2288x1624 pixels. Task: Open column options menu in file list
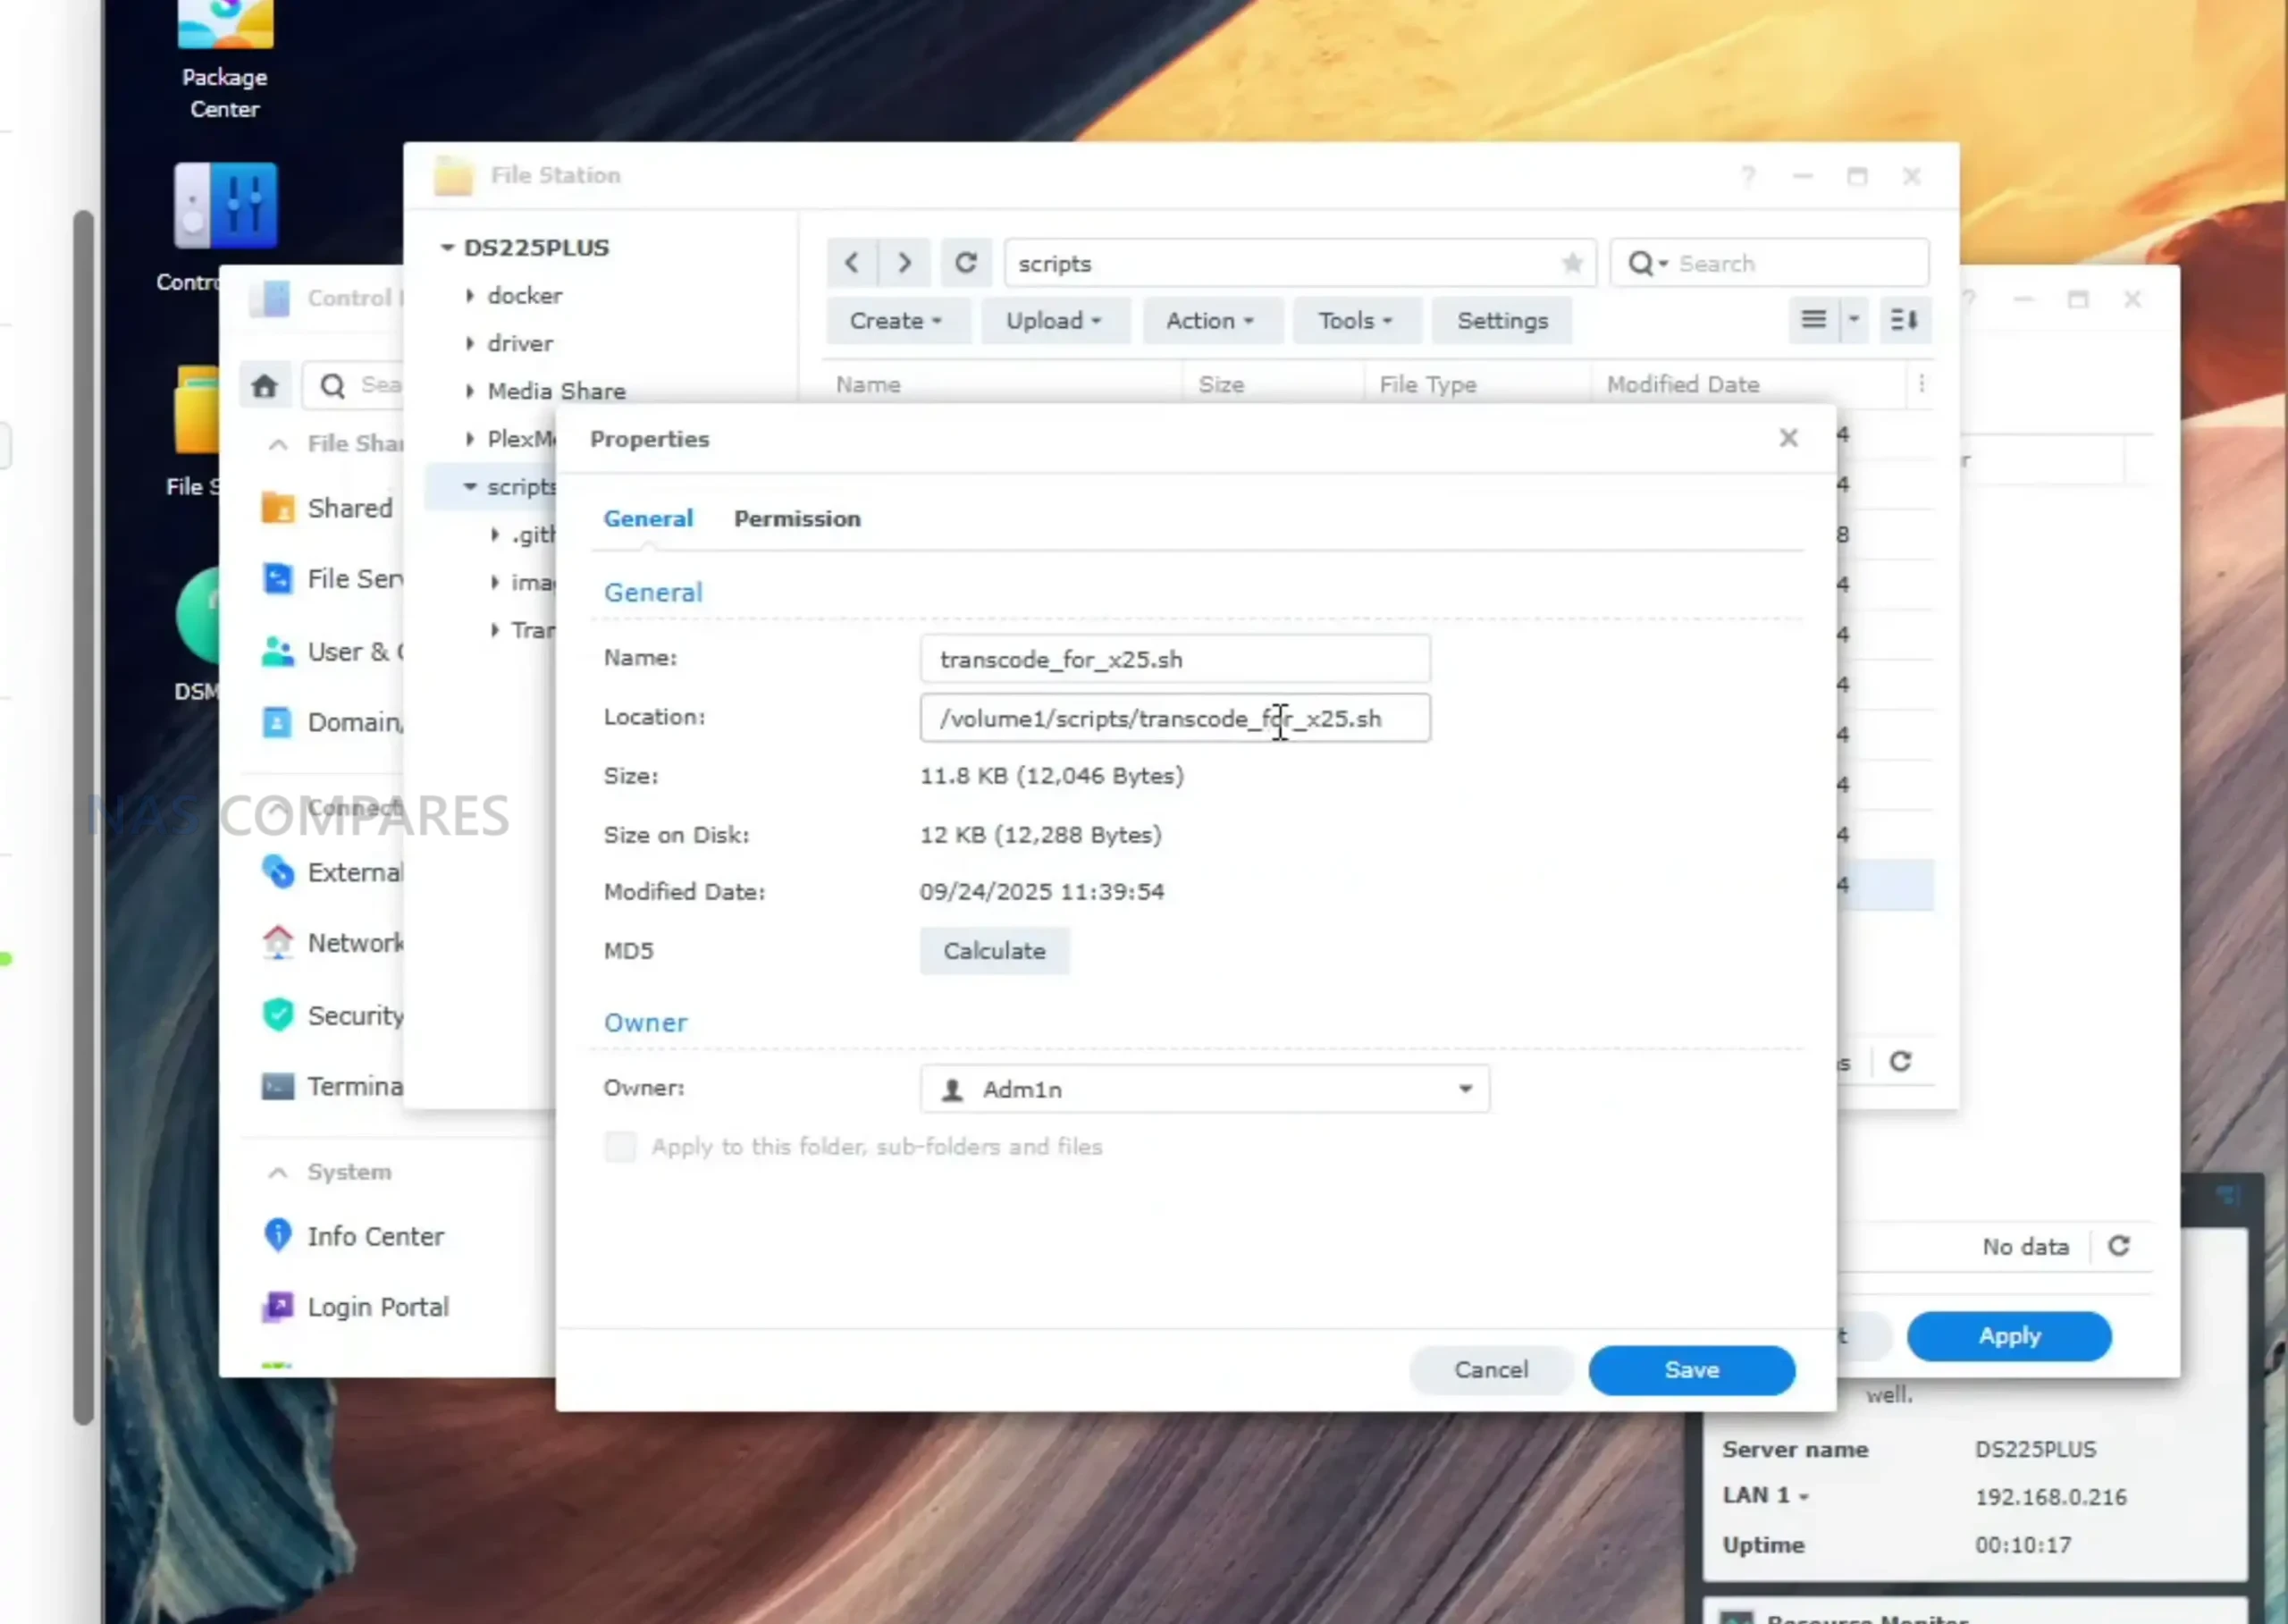1921,384
